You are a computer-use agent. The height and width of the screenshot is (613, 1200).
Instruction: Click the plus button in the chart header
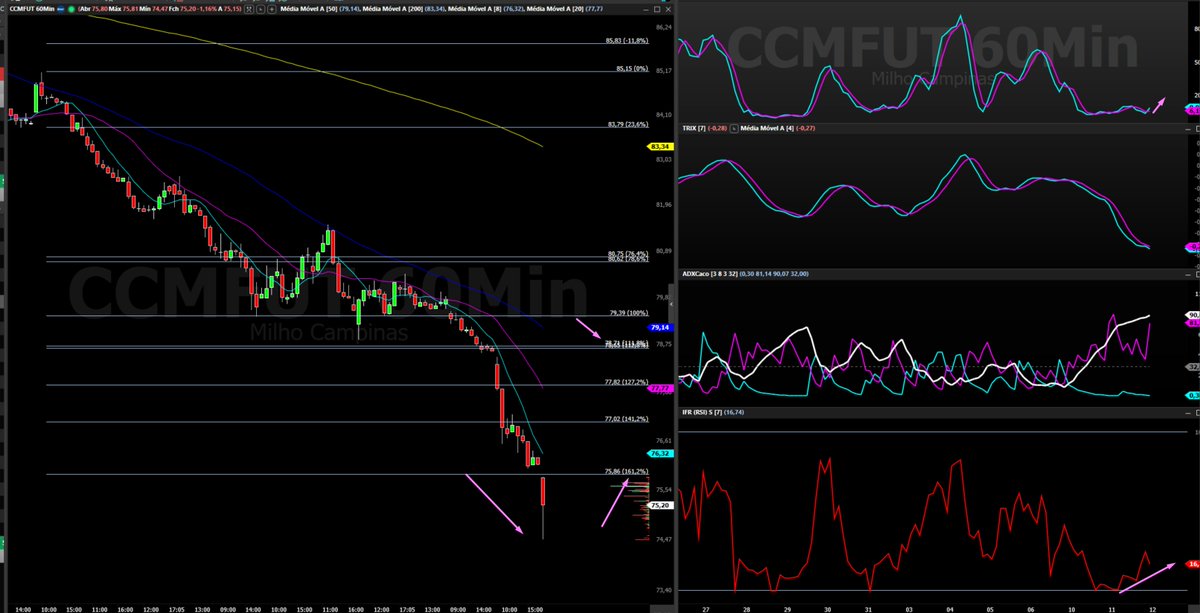272,9
